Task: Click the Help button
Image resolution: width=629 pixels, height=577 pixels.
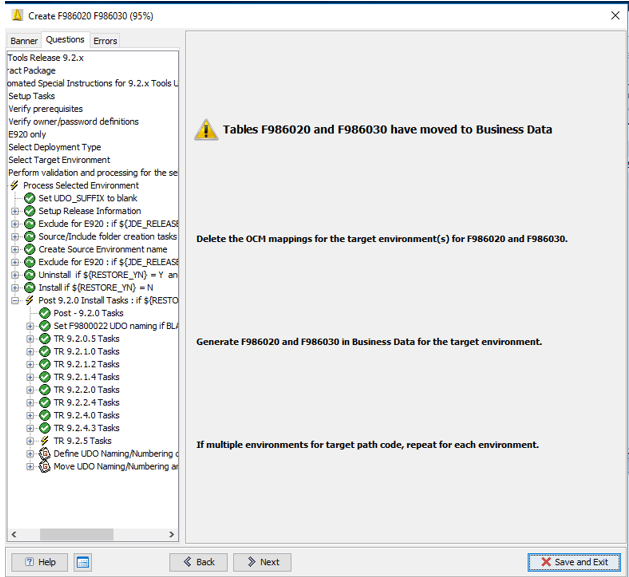Action: 40,562
